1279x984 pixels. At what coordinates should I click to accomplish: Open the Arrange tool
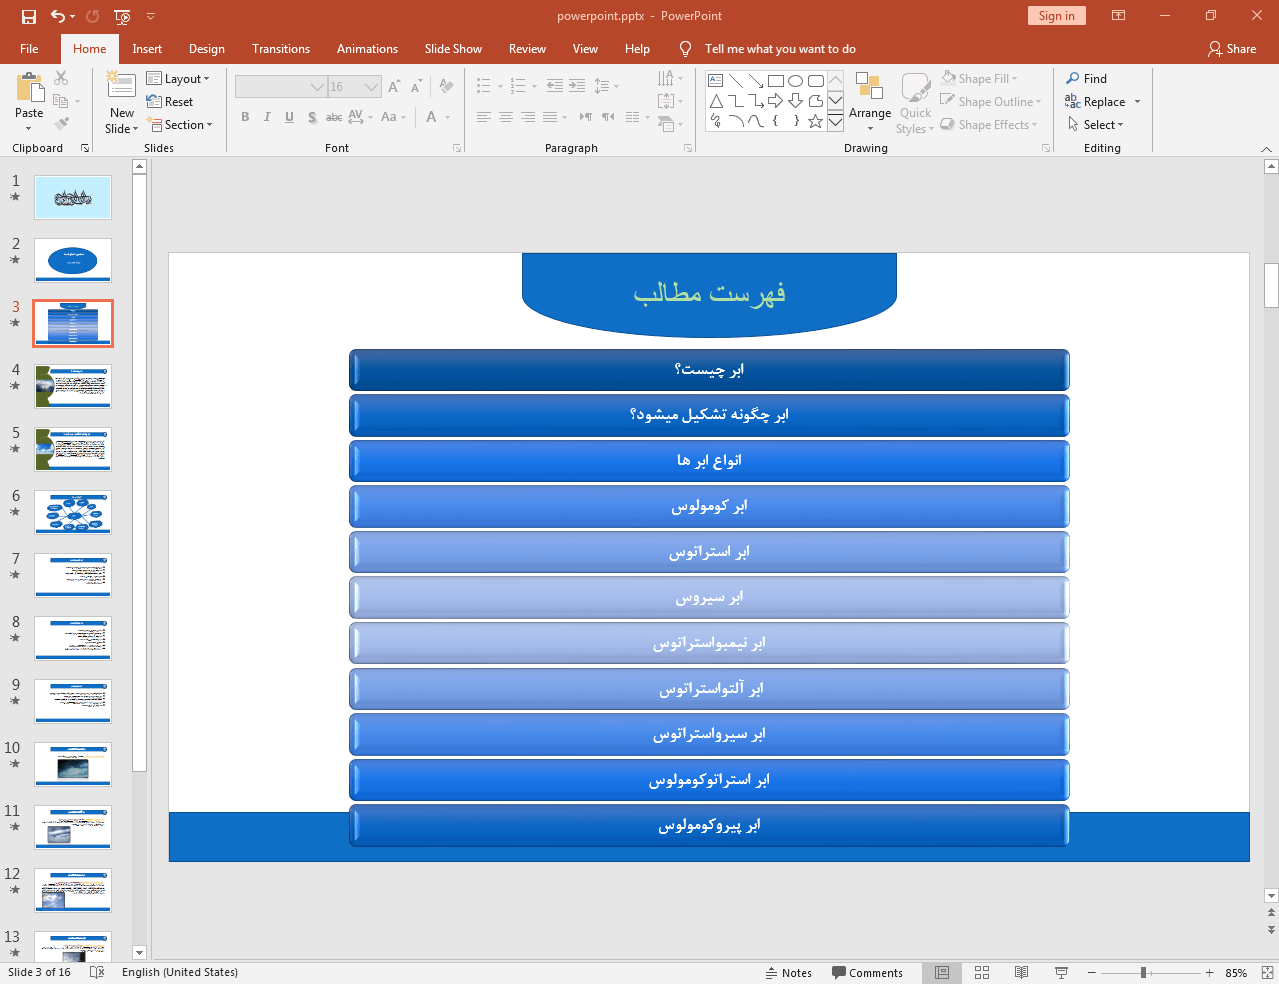(x=869, y=101)
